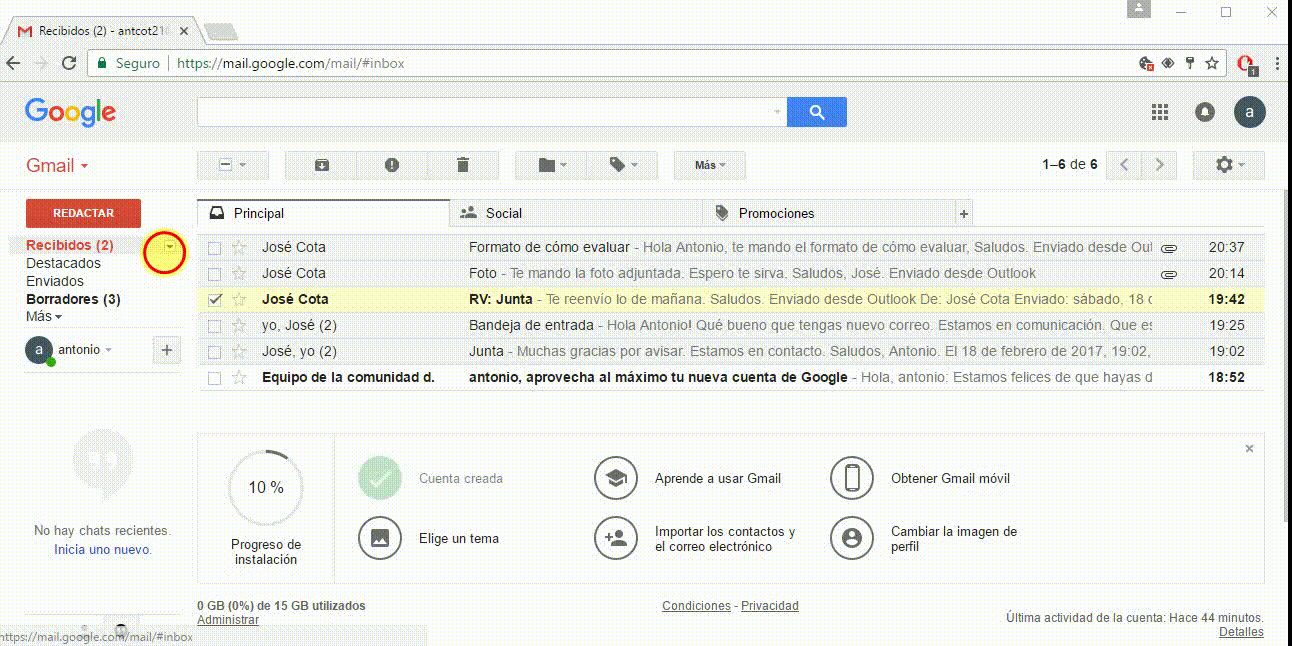Star the Bandeja de entrada email
The height and width of the screenshot is (646, 1292).
[x=239, y=325]
